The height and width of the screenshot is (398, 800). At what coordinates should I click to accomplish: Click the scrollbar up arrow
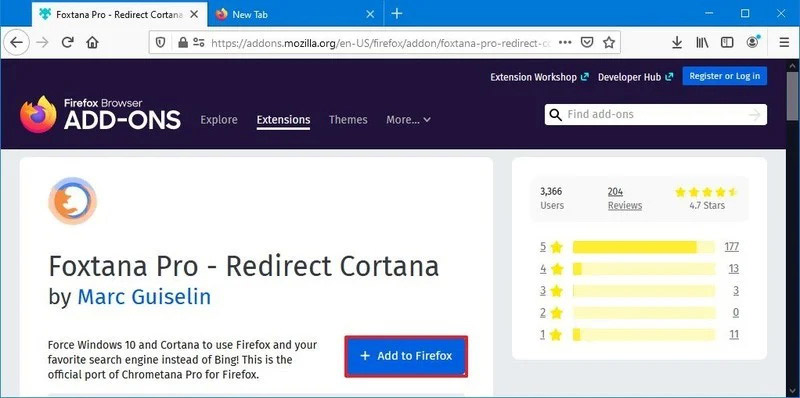[x=792, y=65]
